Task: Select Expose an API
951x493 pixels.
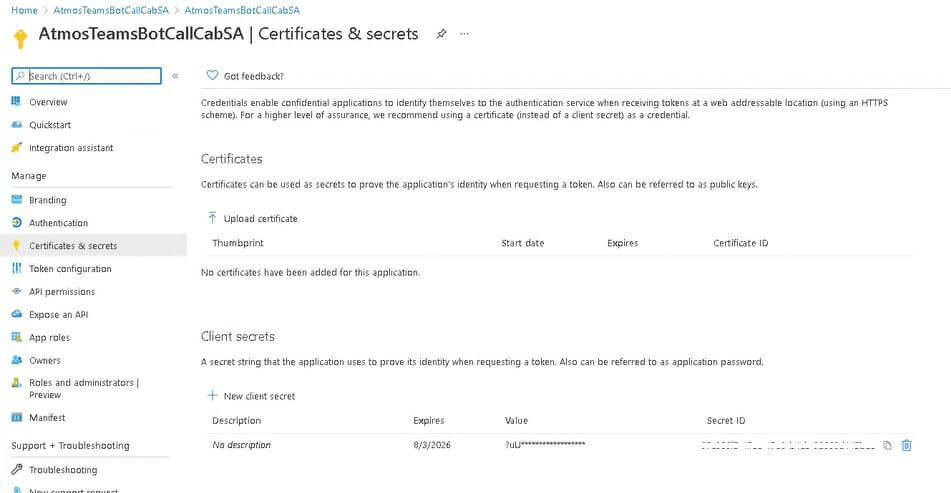Action: click(58, 315)
